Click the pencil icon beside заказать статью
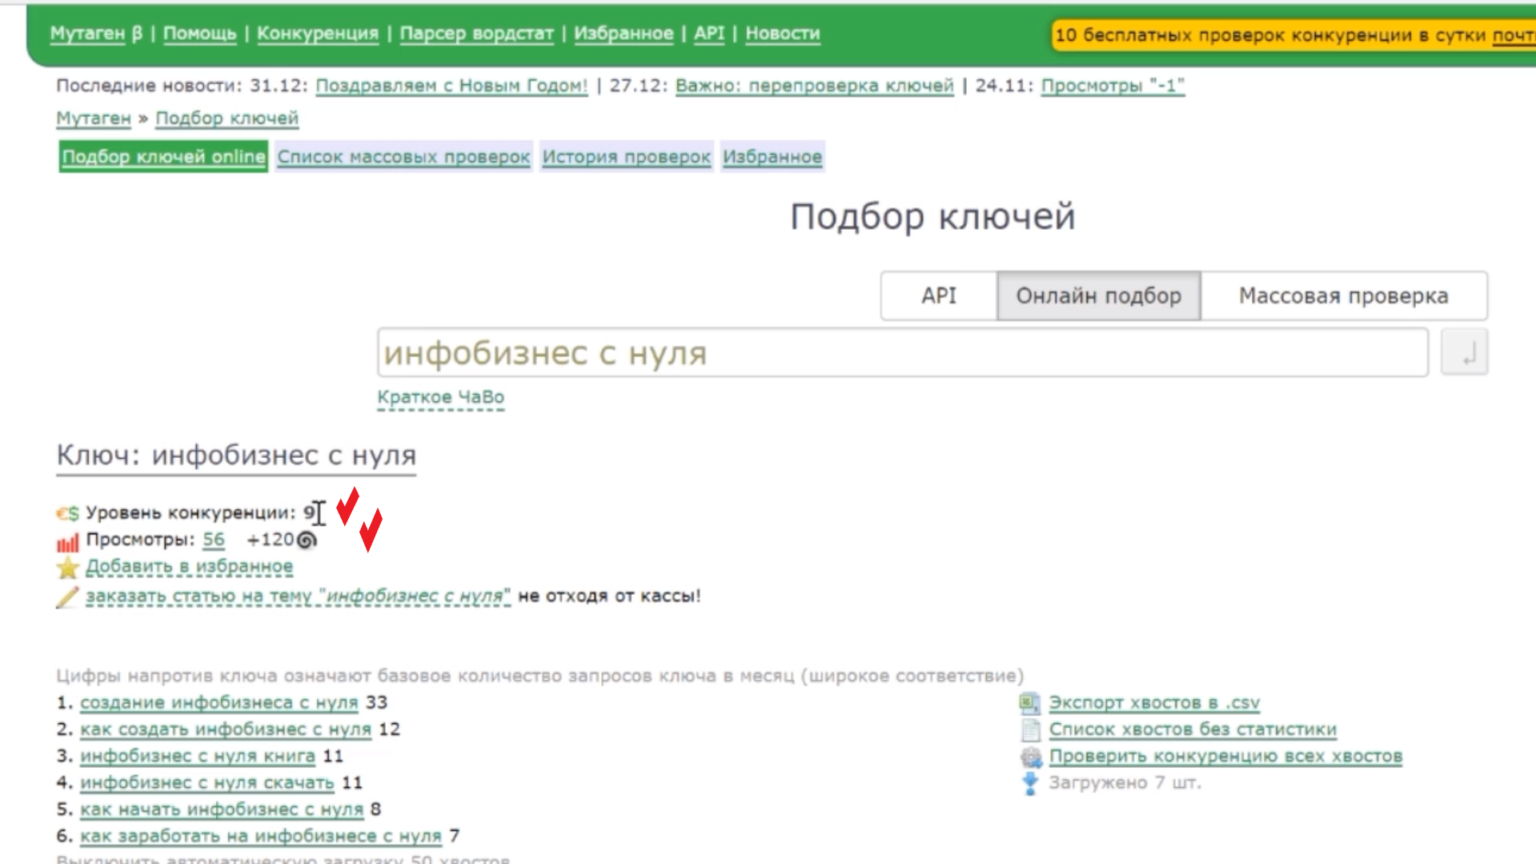Viewport: 1536px width, 864px height. [67, 597]
